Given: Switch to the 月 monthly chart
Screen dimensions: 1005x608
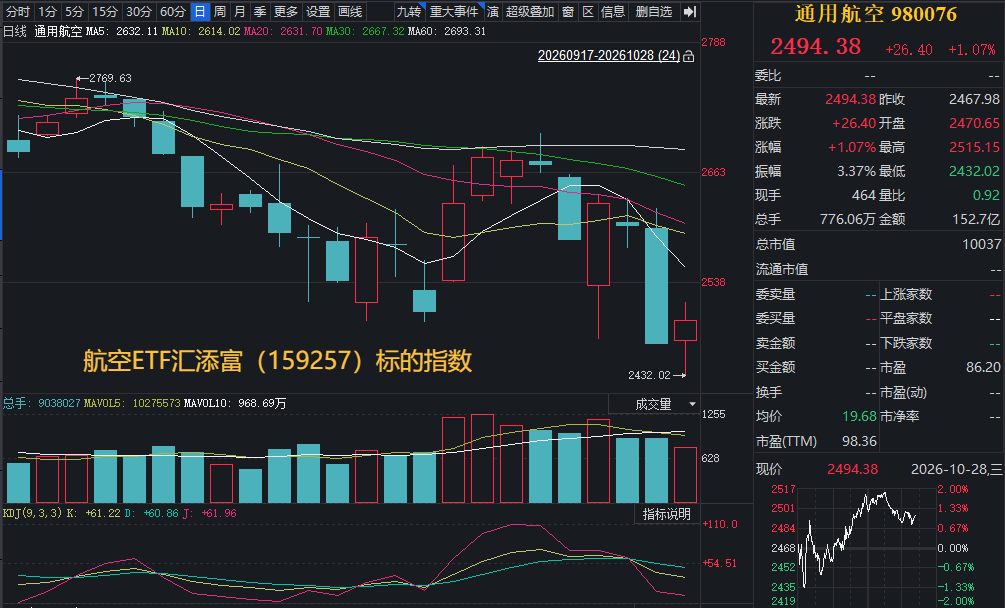Looking at the screenshot, I should click(x=240, y=12).
